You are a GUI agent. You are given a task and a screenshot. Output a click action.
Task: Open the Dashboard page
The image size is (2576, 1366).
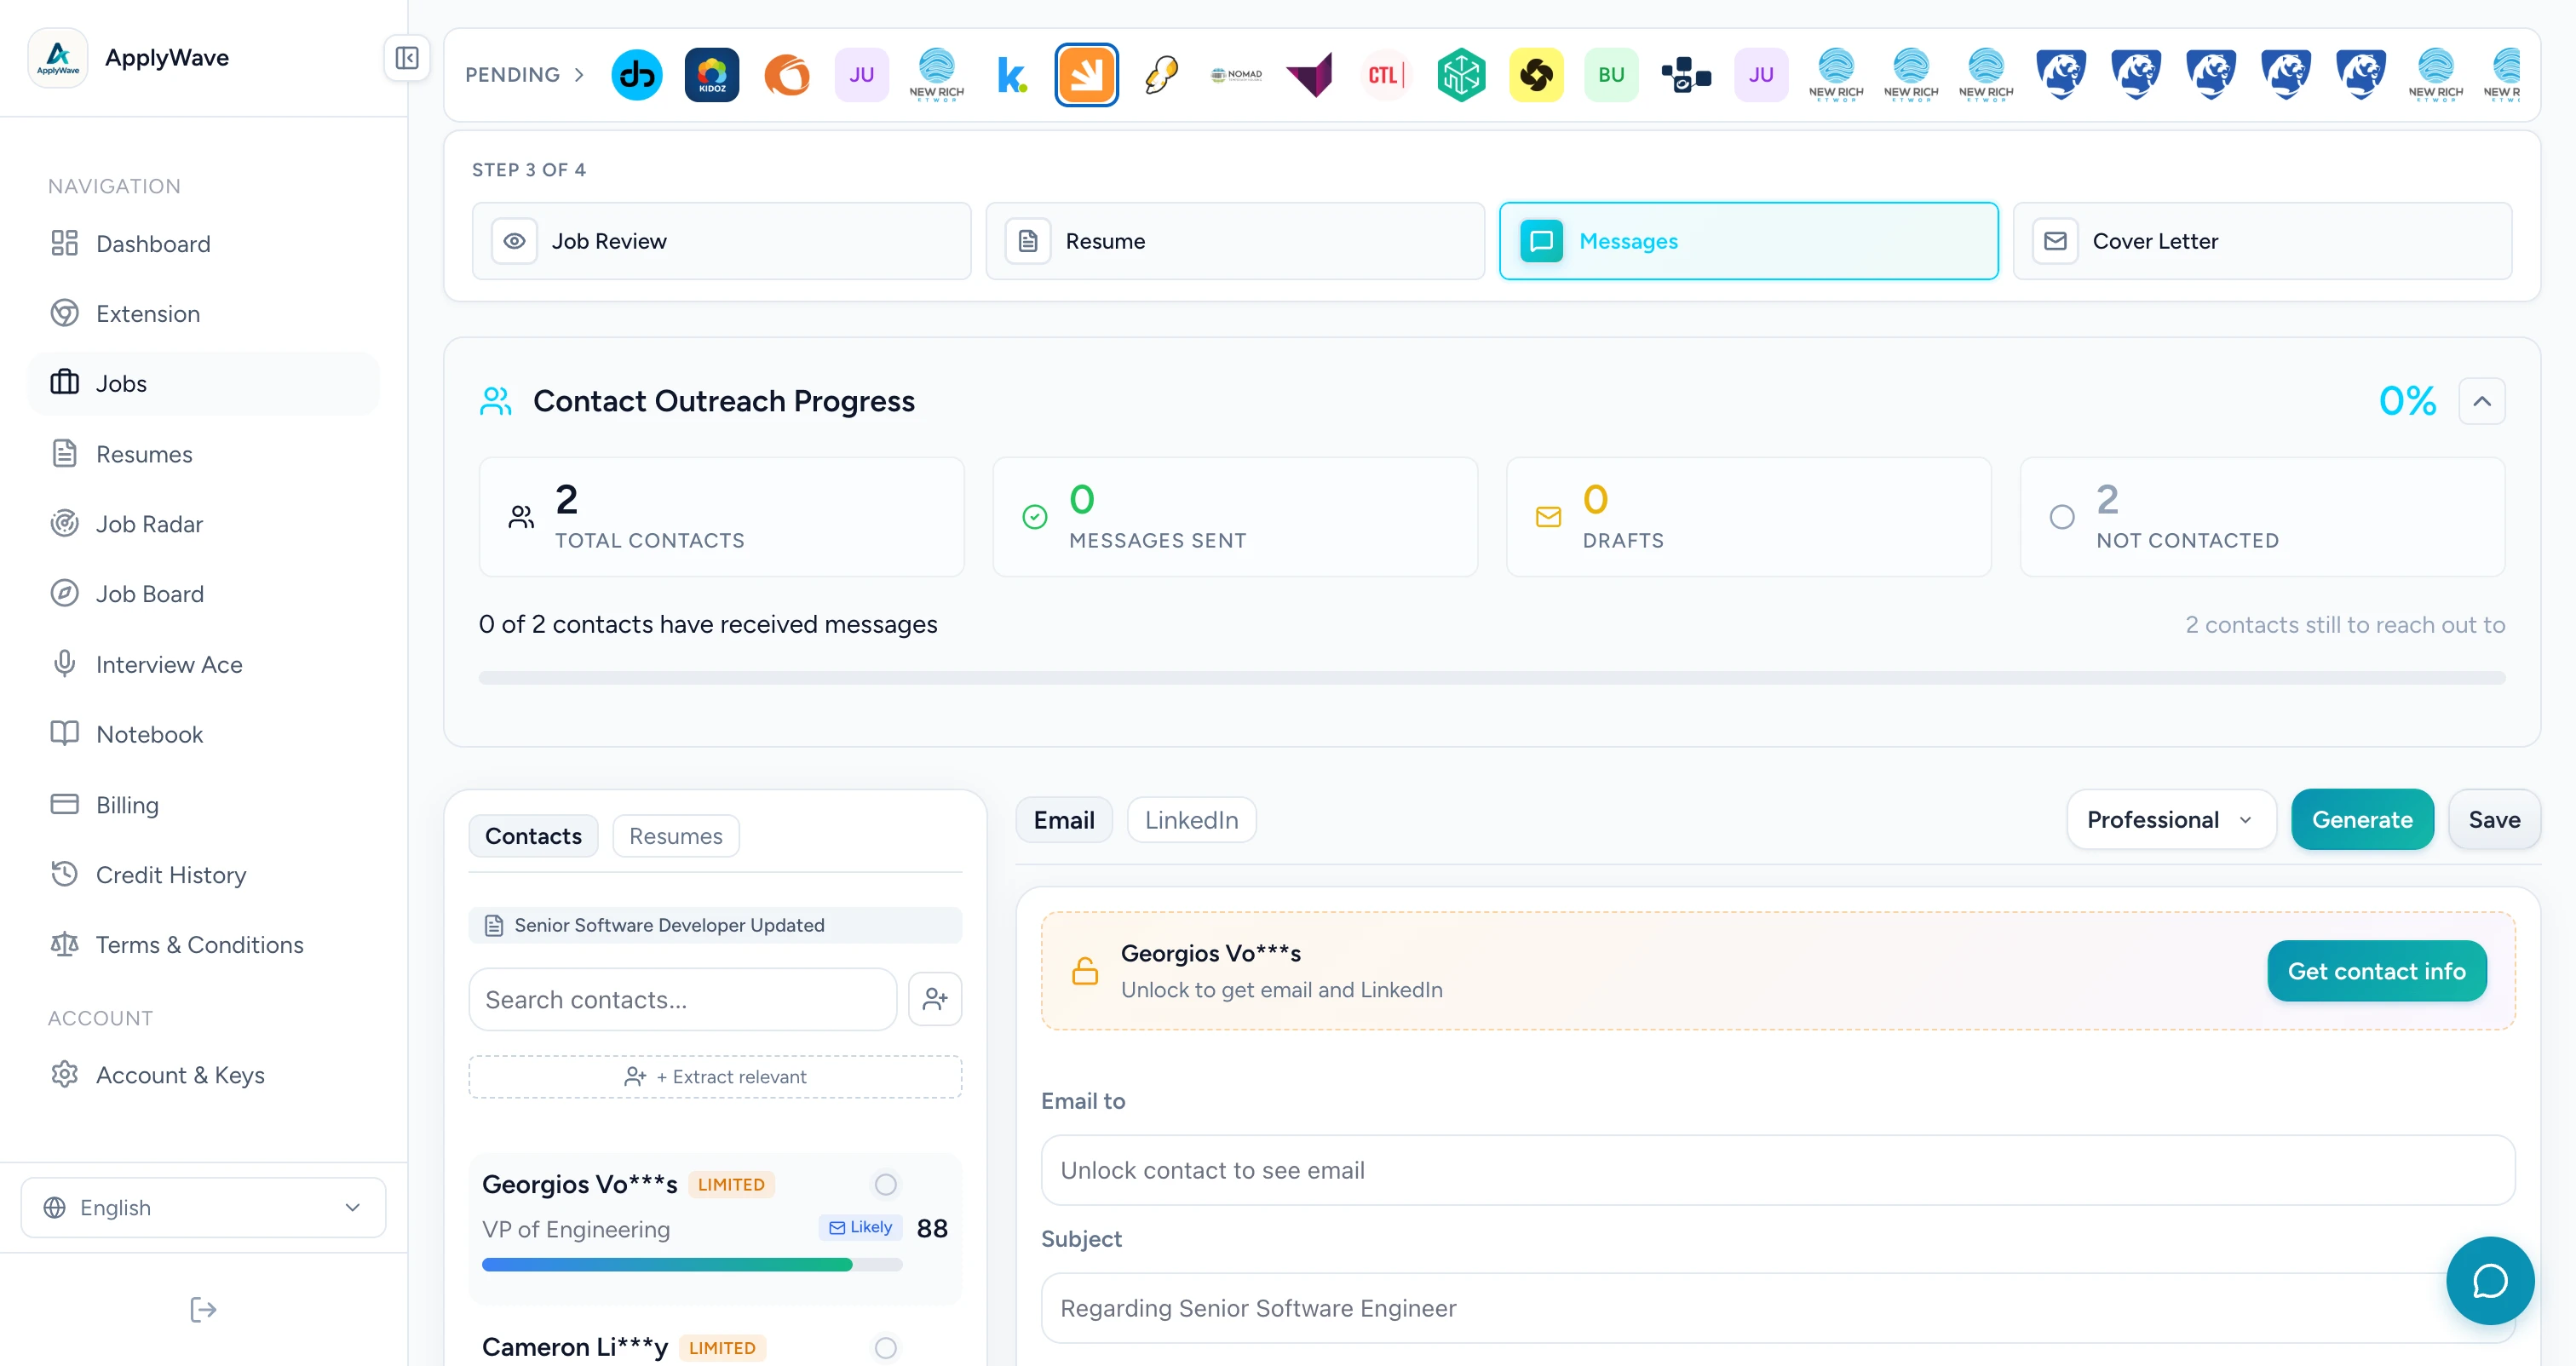(x=204, y=244)
